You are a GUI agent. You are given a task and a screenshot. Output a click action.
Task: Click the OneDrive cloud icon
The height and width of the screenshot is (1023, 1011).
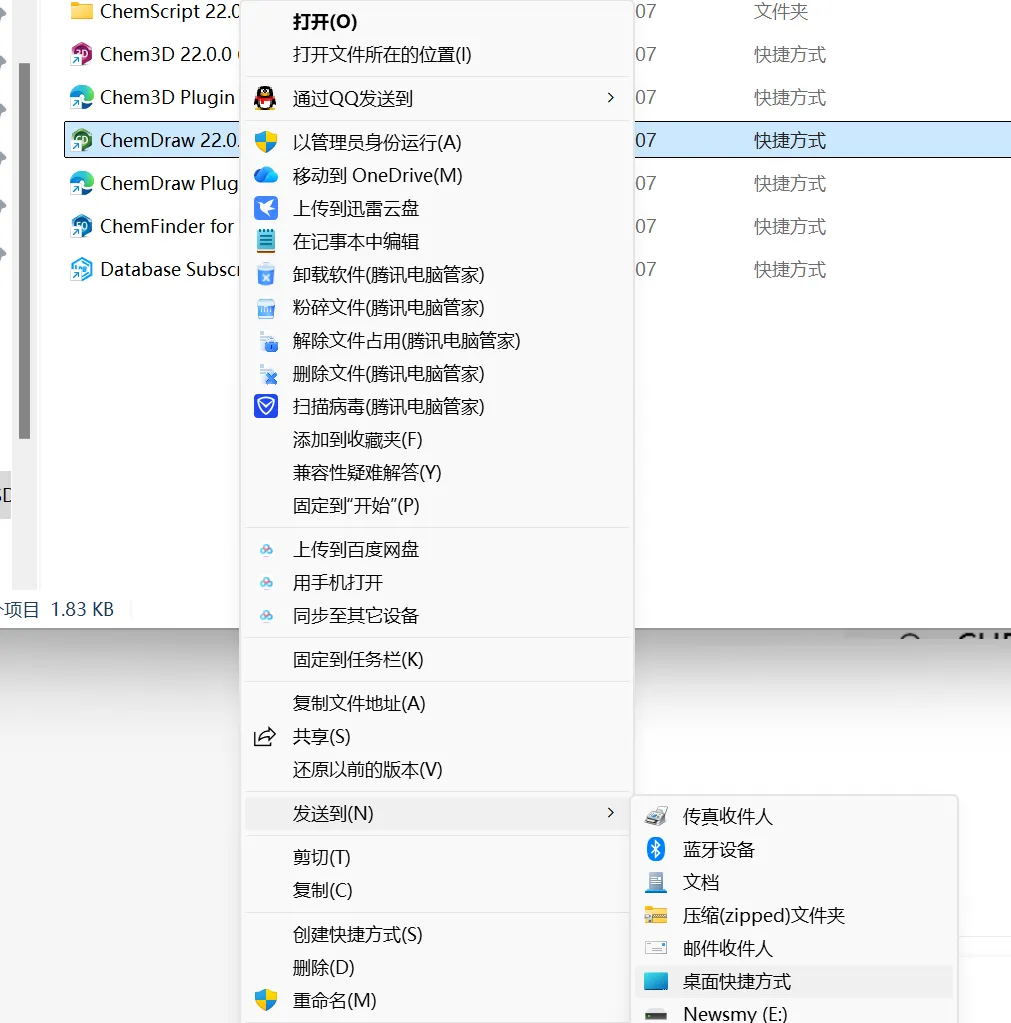click(x=265, y=176)
